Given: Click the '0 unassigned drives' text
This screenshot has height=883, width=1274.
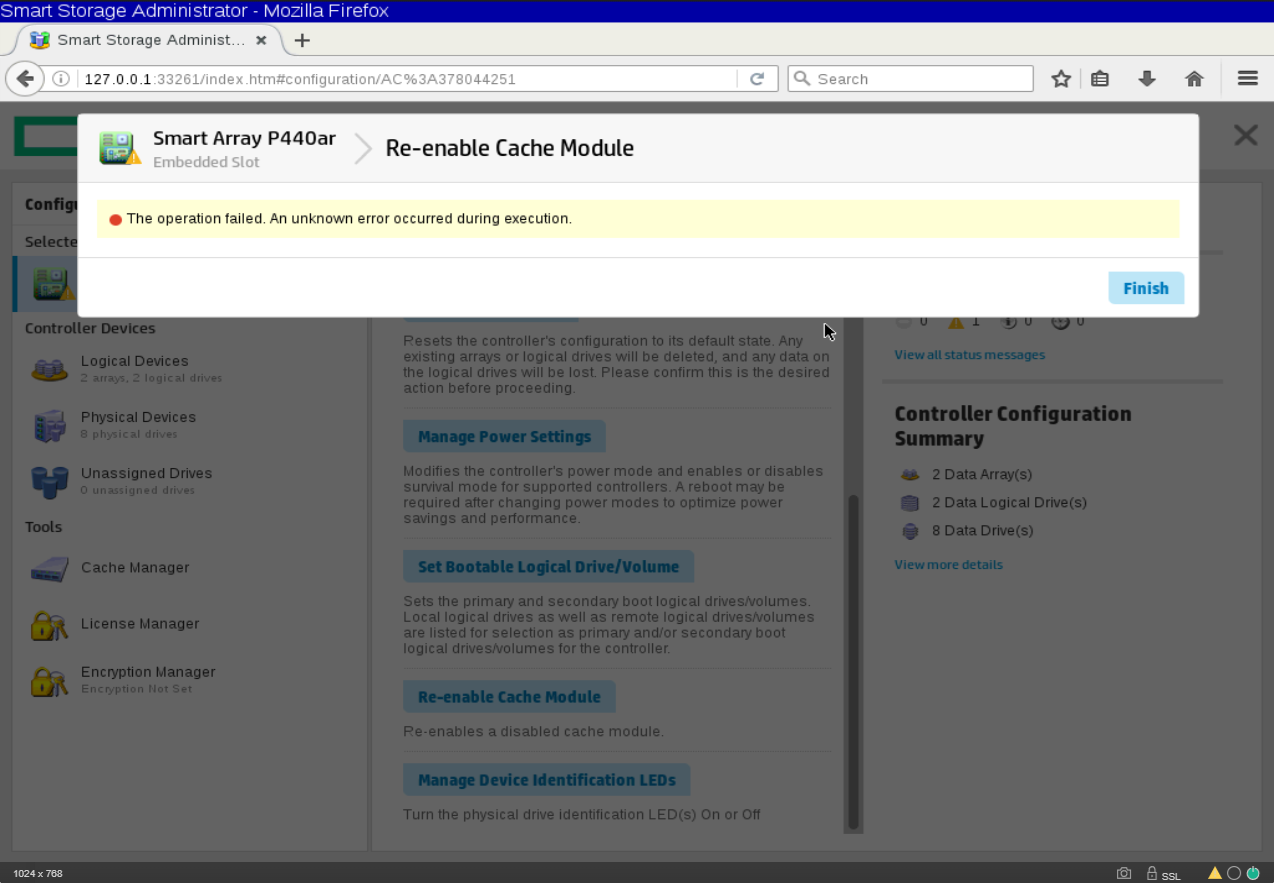Looking at the screenshot, I should point(138,490).
